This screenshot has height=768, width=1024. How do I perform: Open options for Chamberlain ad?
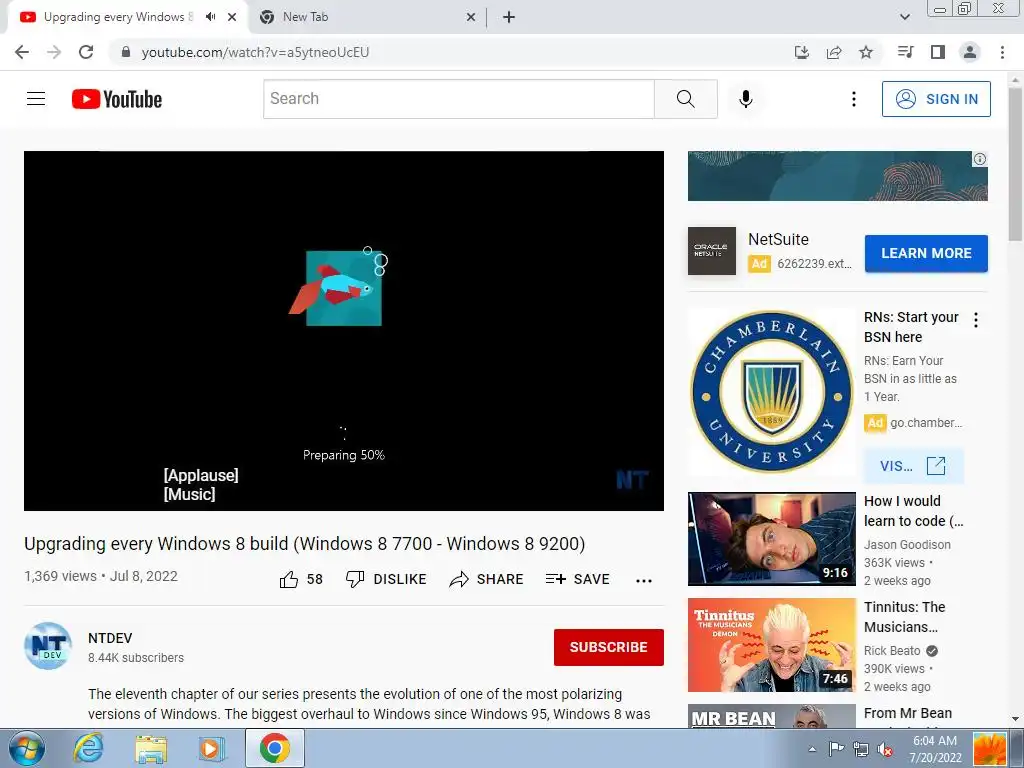(976, 320)
